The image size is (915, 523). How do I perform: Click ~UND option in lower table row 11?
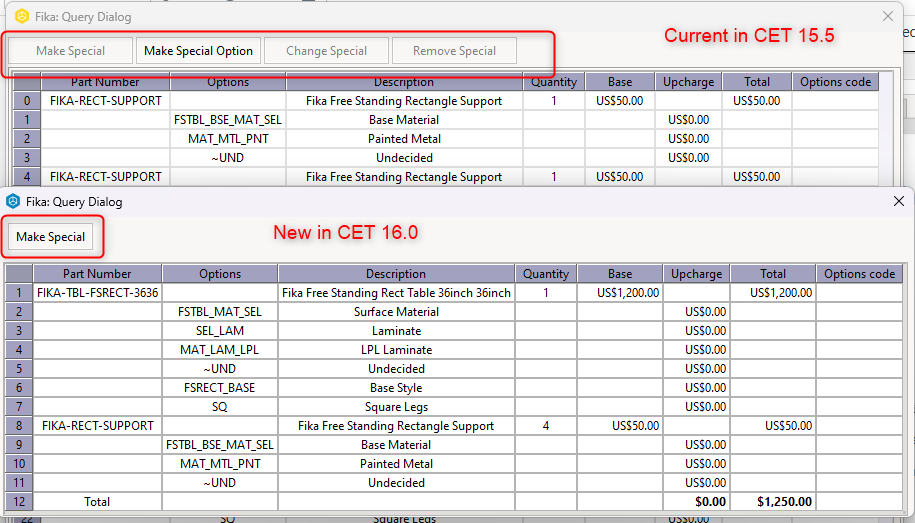coord(220,483)
